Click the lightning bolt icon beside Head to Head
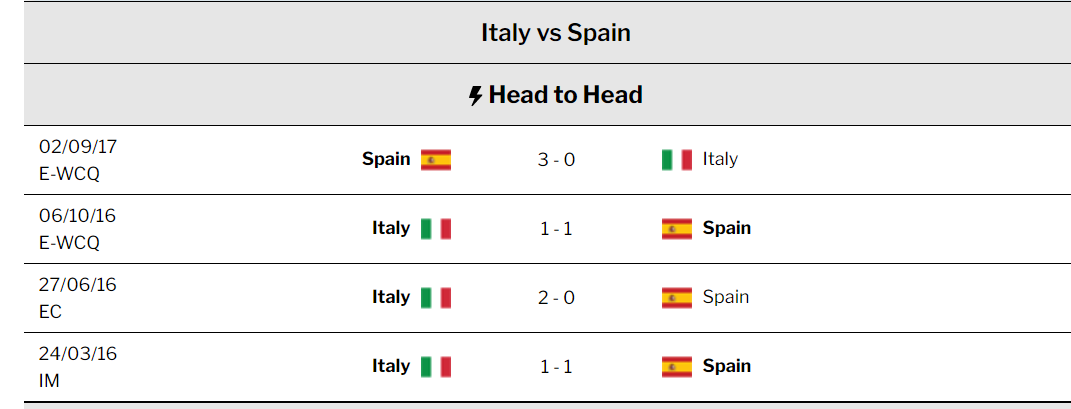Viewport: 1071px width, 409px height. tap(476, 96)
